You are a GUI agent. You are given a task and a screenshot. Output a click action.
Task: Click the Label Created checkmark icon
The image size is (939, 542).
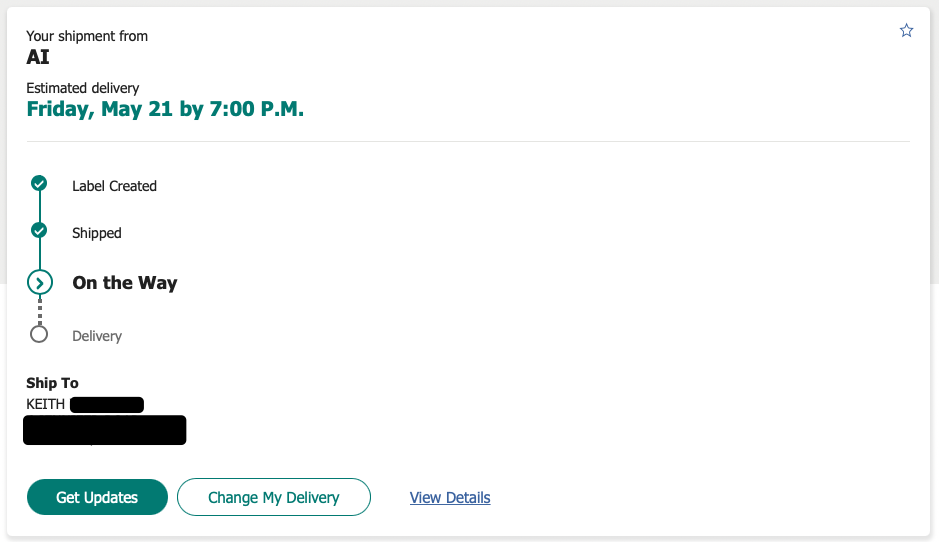pyautogui.click(x=39, y=183)
